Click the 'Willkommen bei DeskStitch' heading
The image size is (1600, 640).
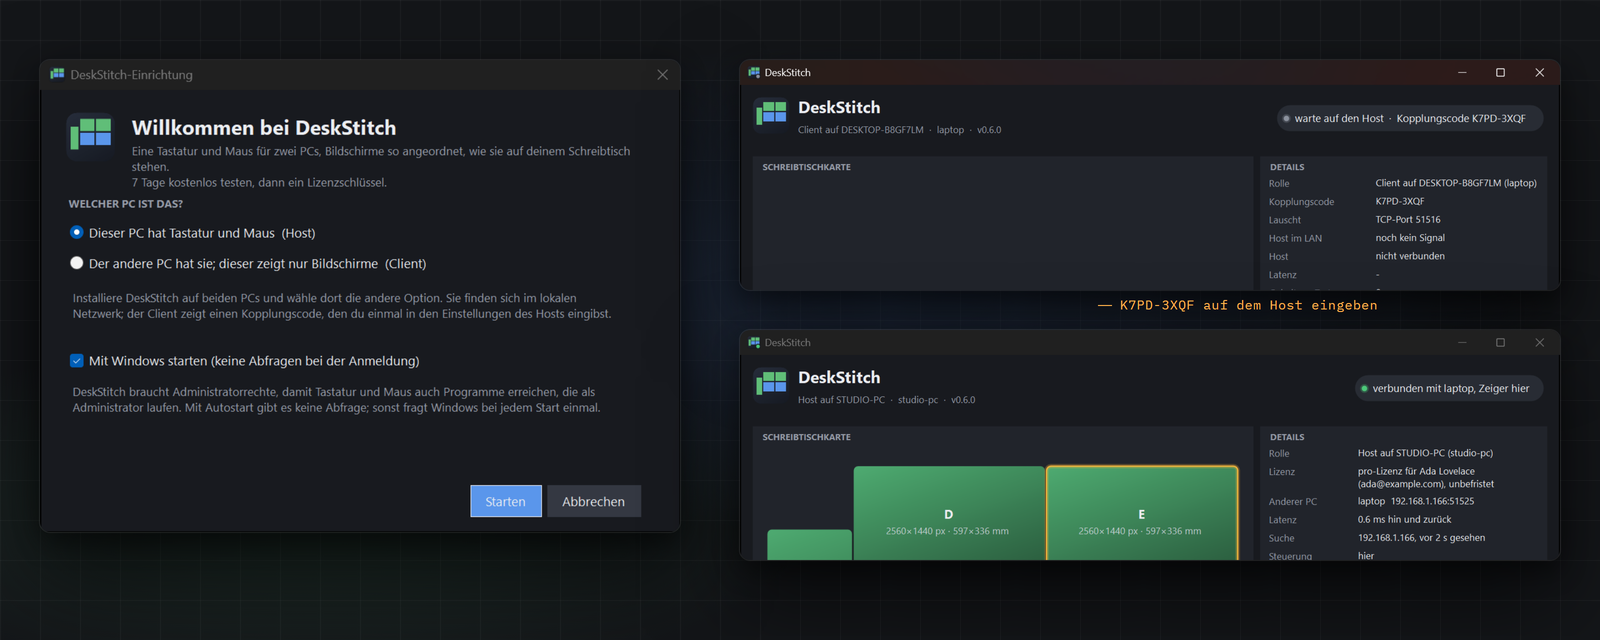click(264, 128)
